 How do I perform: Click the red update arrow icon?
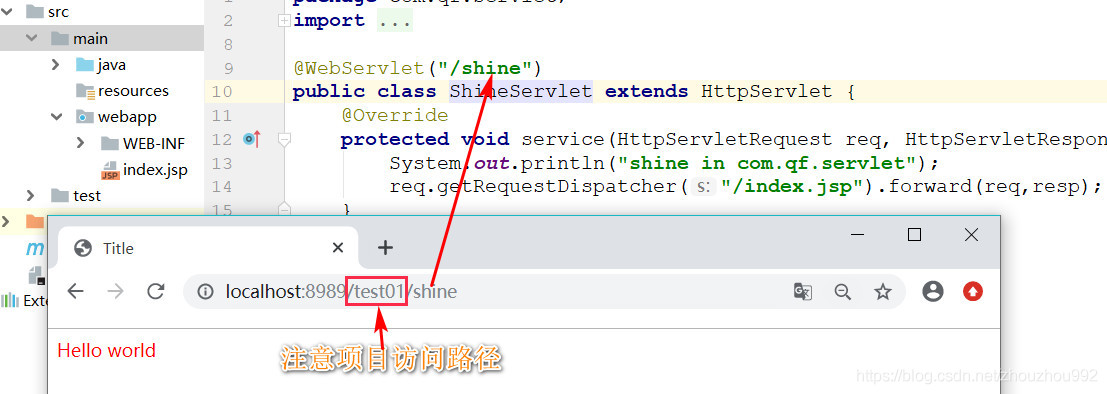973,292
